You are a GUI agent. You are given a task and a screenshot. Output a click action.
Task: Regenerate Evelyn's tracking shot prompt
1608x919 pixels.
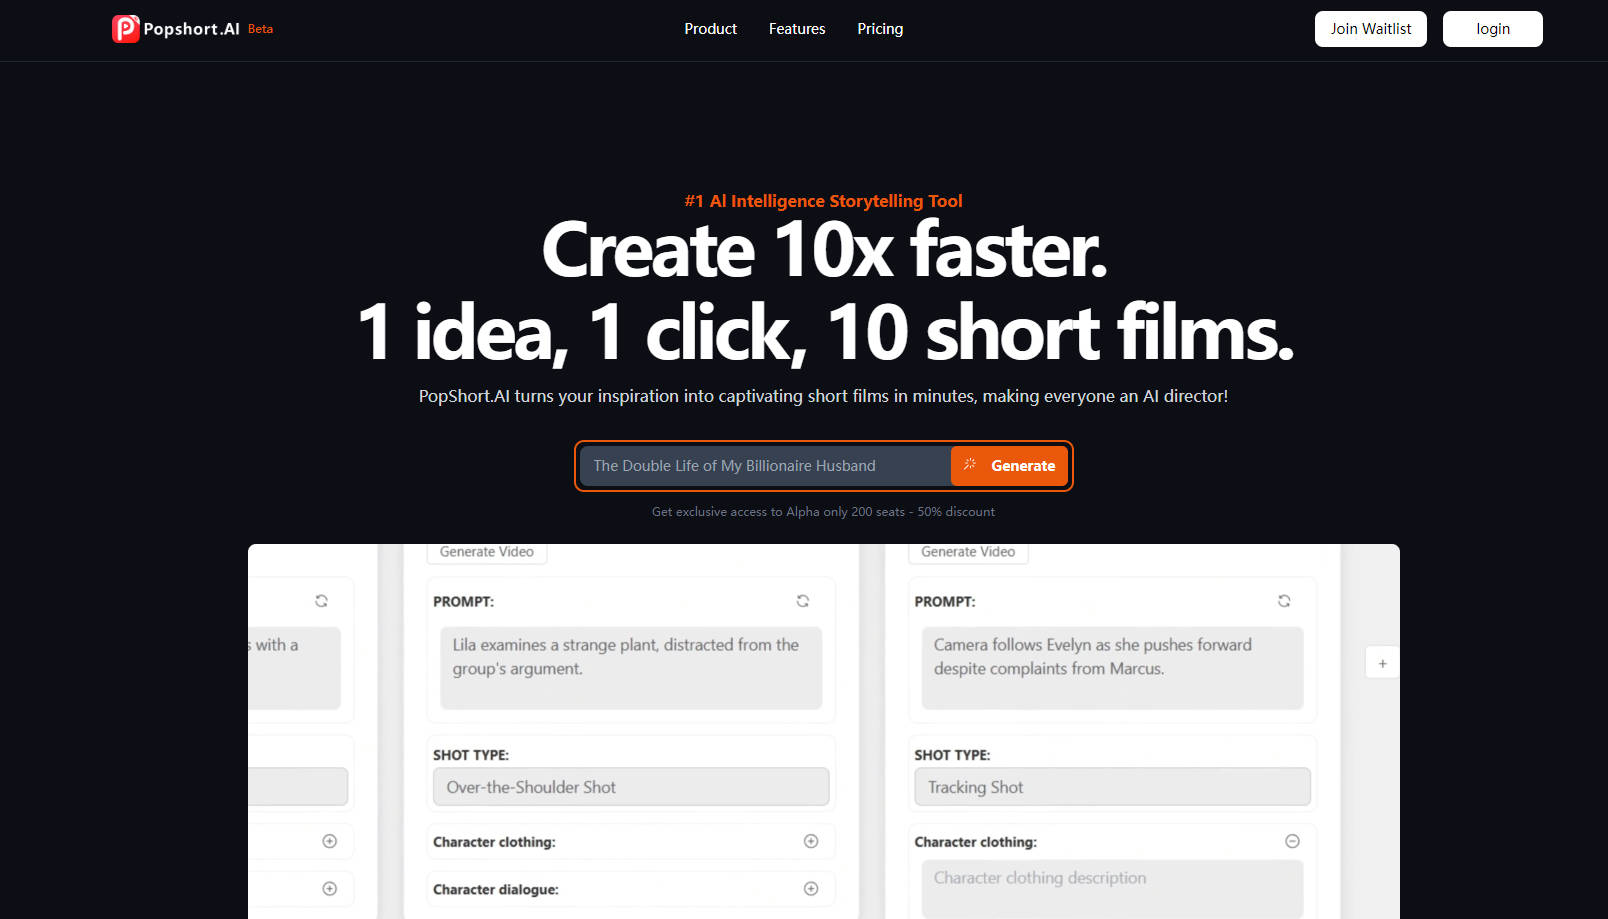[x=1285, y=600]
